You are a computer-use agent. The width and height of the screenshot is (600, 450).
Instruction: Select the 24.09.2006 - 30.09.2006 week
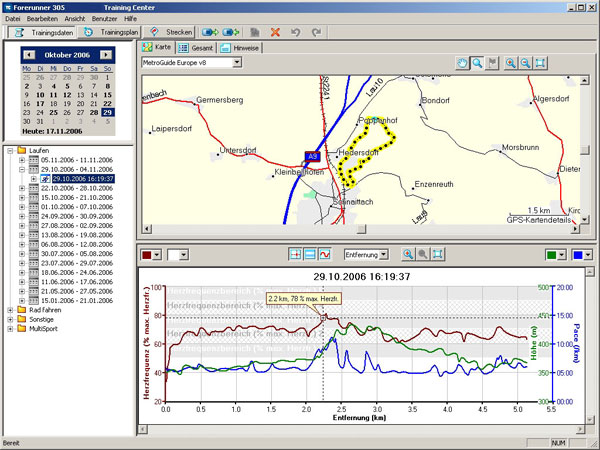pyautogui.click(x=77, y=216)
